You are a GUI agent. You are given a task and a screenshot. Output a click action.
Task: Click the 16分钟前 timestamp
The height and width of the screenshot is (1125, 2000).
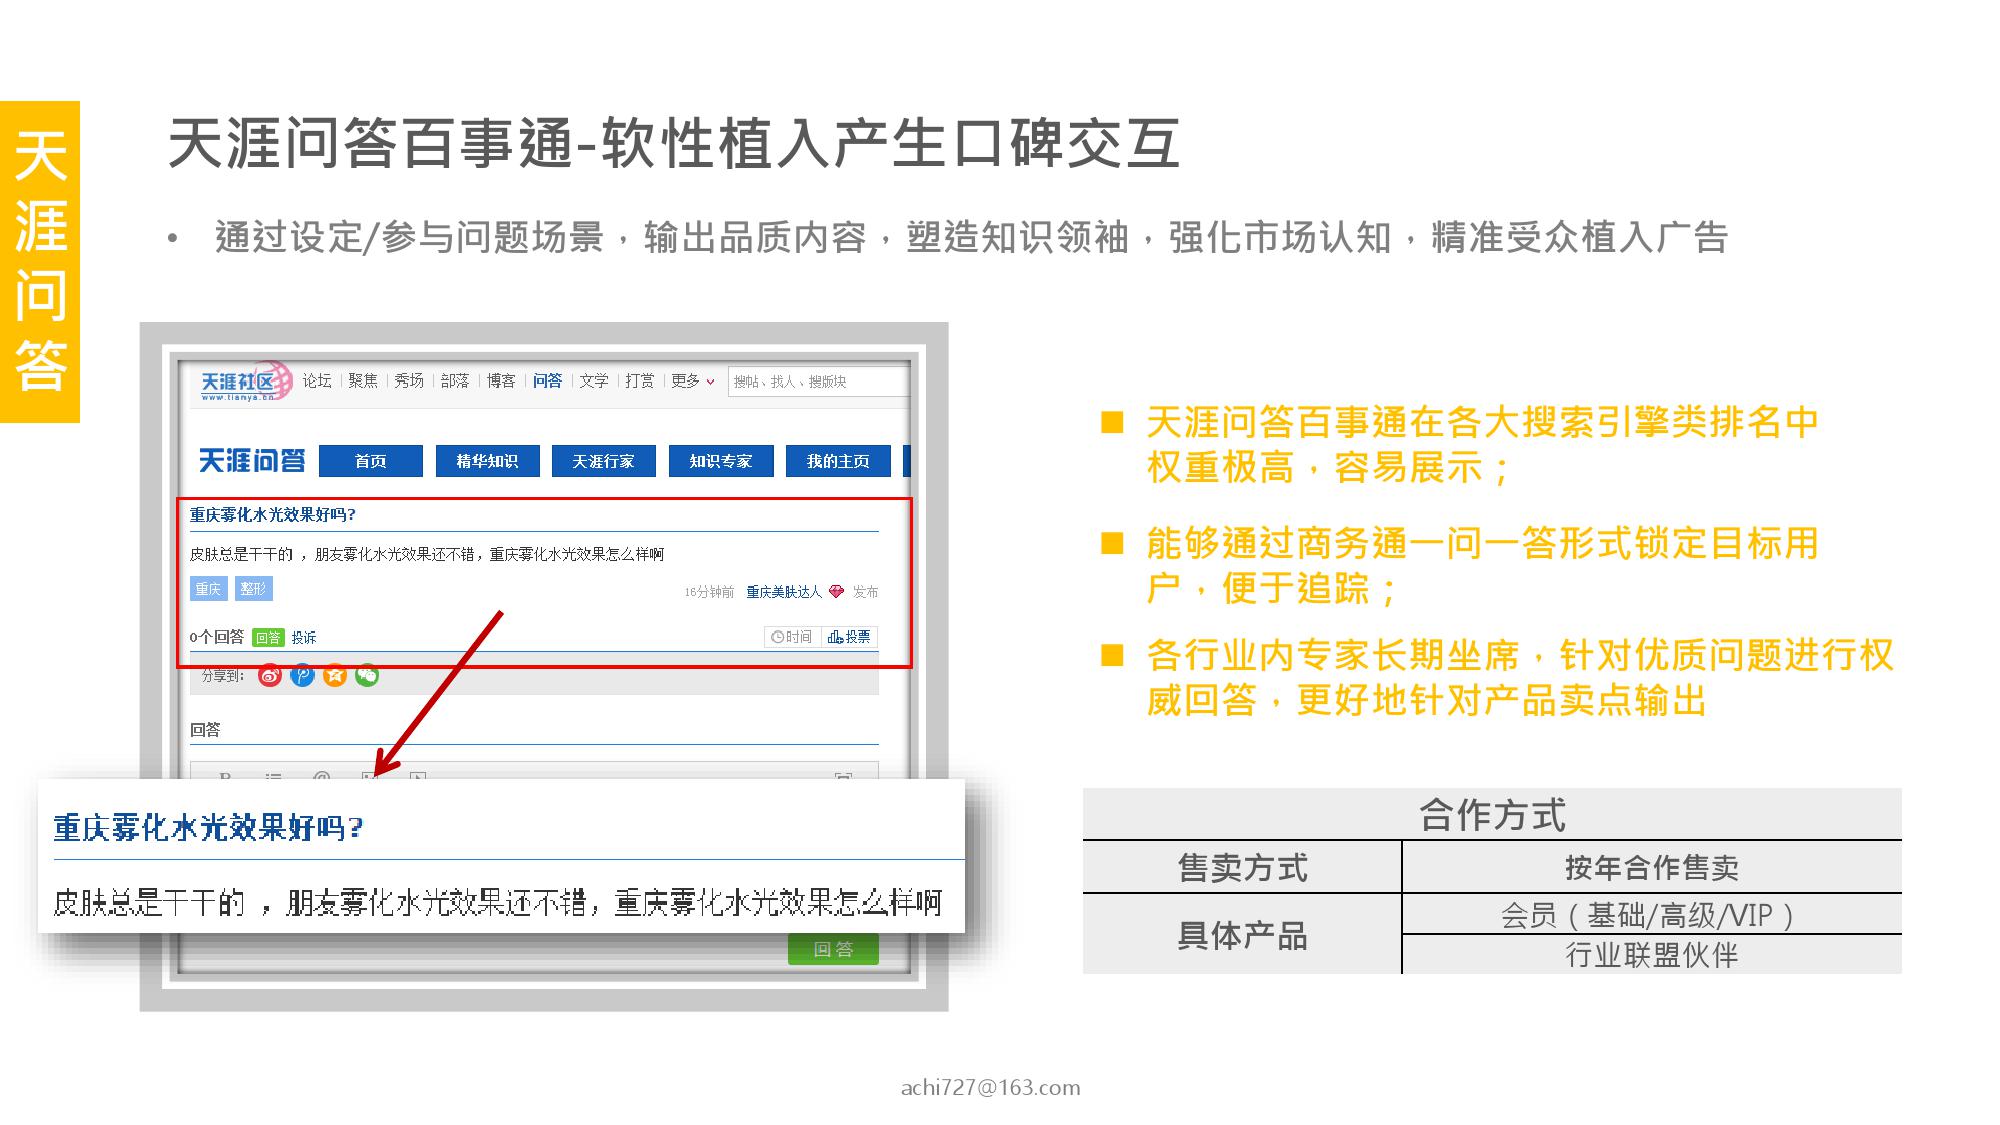click(x=709, y=592)
